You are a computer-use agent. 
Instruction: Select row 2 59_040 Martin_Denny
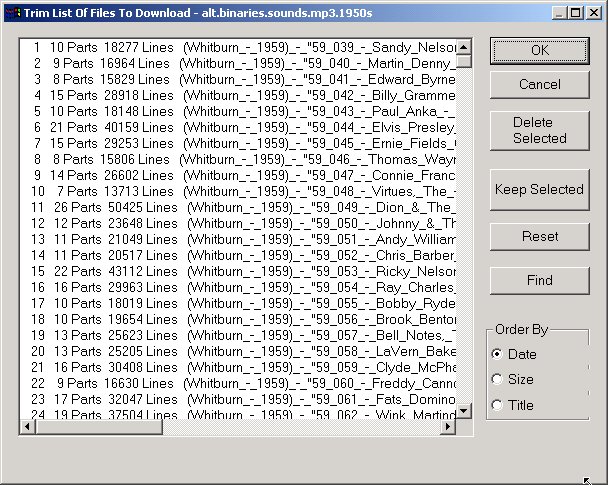[238, 63]
